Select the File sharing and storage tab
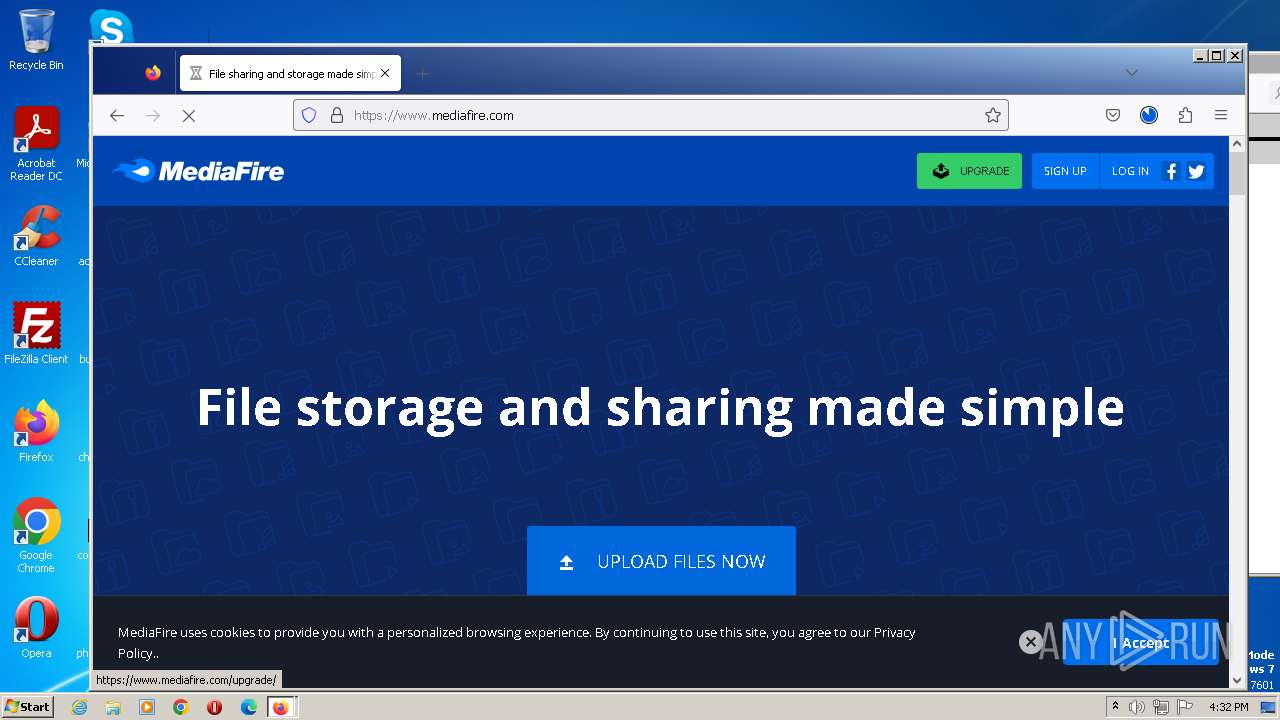This screenshot has width=1280, height=720. point(290,73)
